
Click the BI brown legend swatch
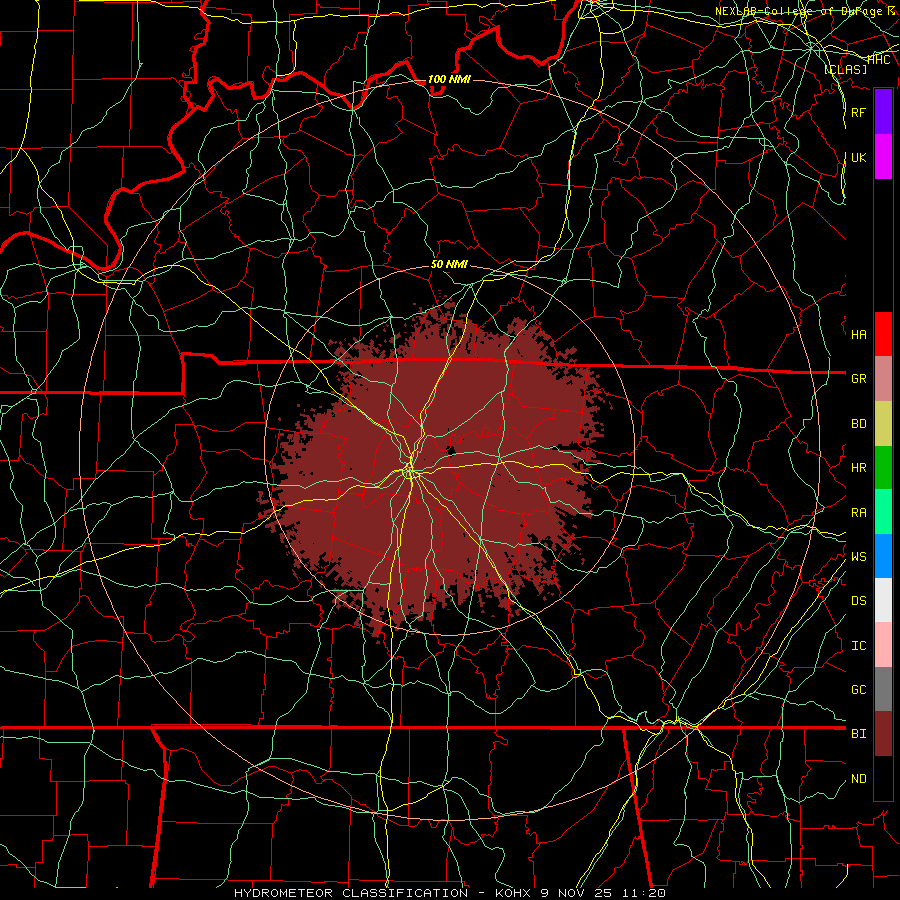tap(883, 734)
